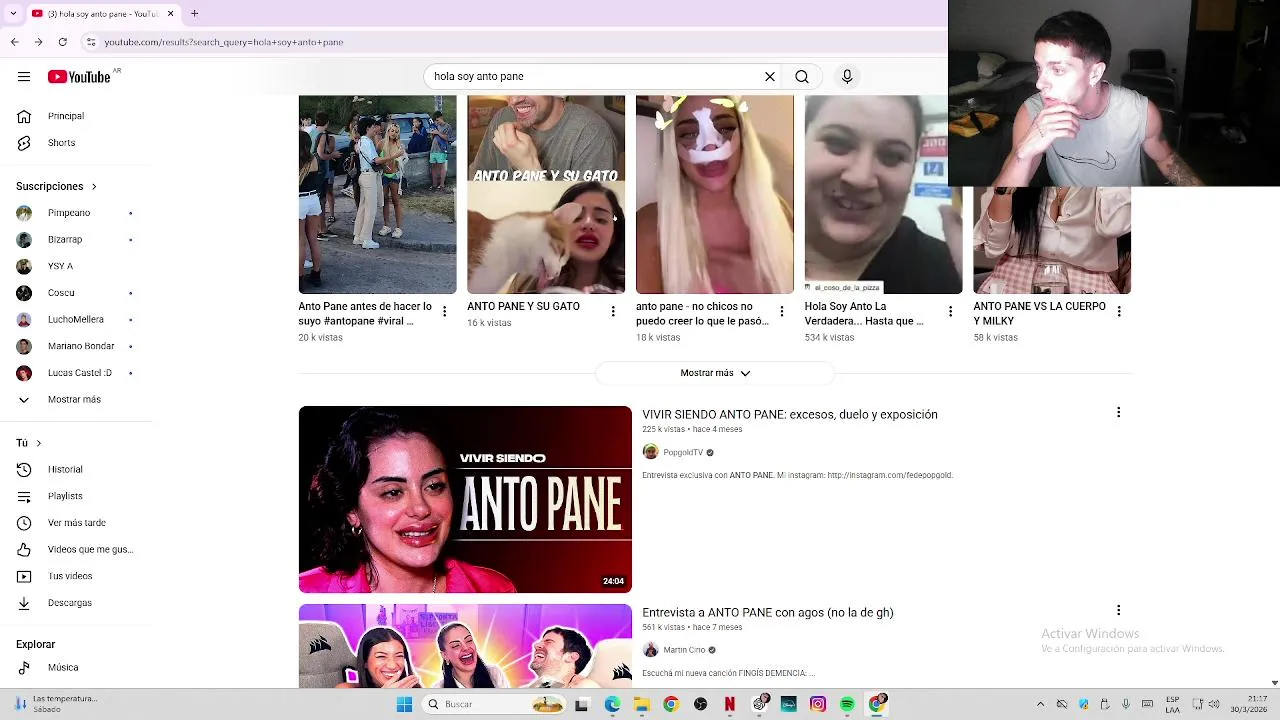Open Lucas Castel :D channel
This screenshot has width=1280, height=720.
78,373
